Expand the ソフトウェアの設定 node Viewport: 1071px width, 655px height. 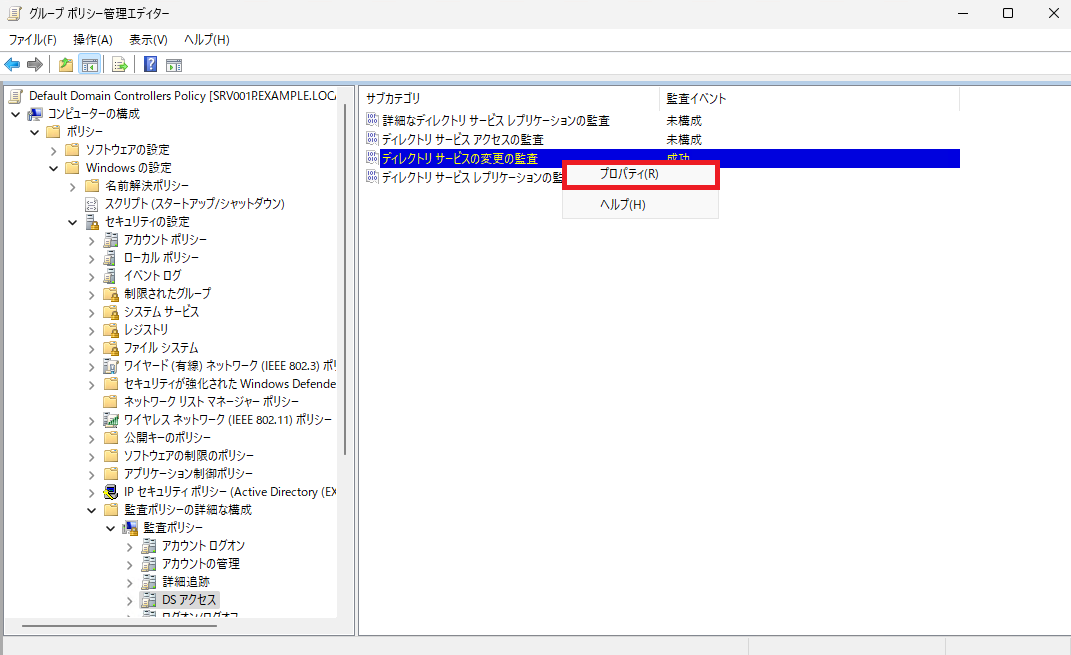tap(53, 150)
